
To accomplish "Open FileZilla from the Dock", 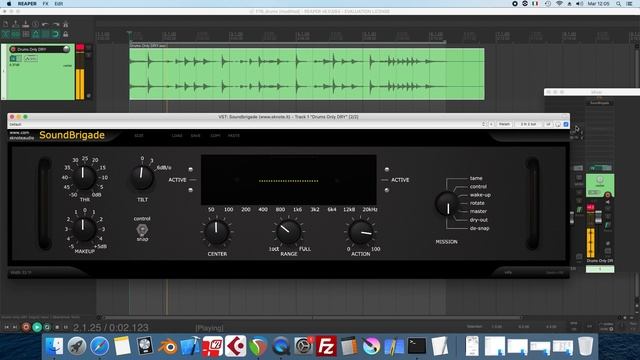I will click(x=326, y=346).
